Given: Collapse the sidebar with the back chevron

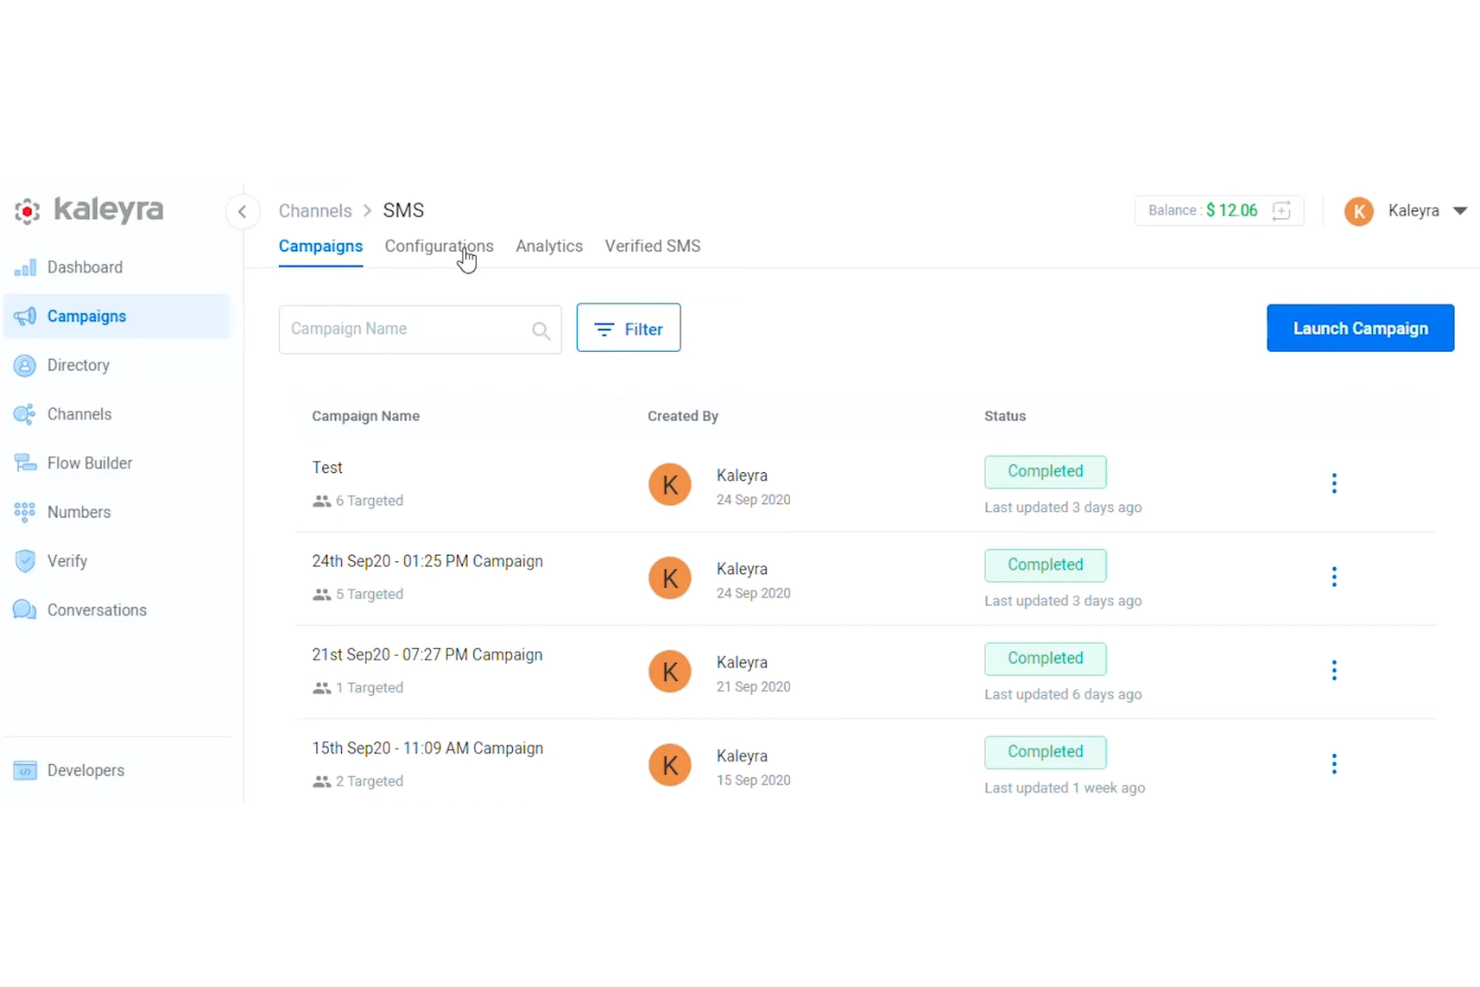Looking at the screenshot, I should click(x=243, y=211).
